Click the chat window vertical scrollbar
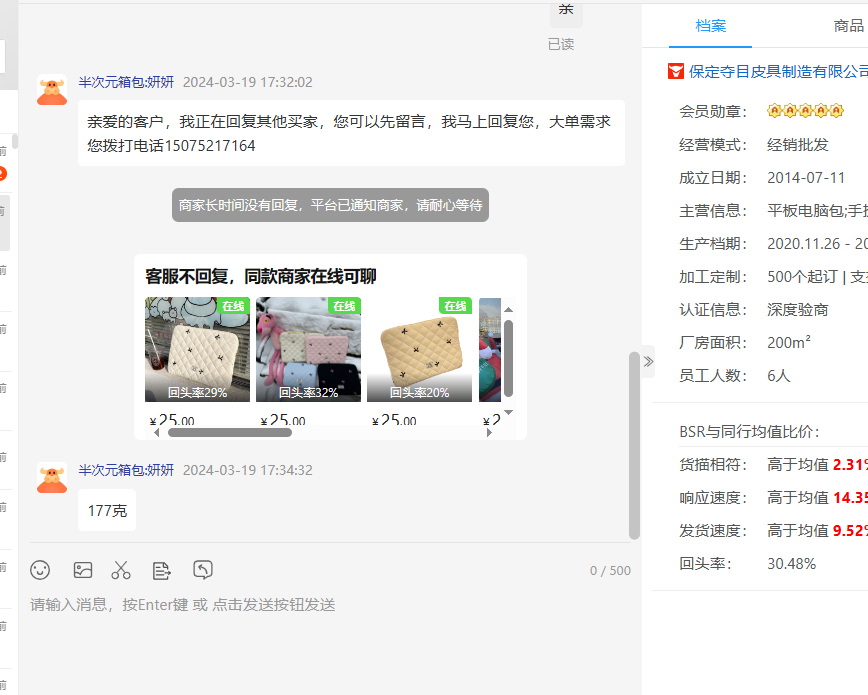Image resolution: width=868 pixels, height=695 pixels. tap(634, 445)
